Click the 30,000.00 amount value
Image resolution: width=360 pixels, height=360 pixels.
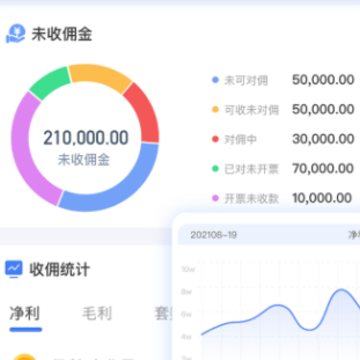pos(323,139)
